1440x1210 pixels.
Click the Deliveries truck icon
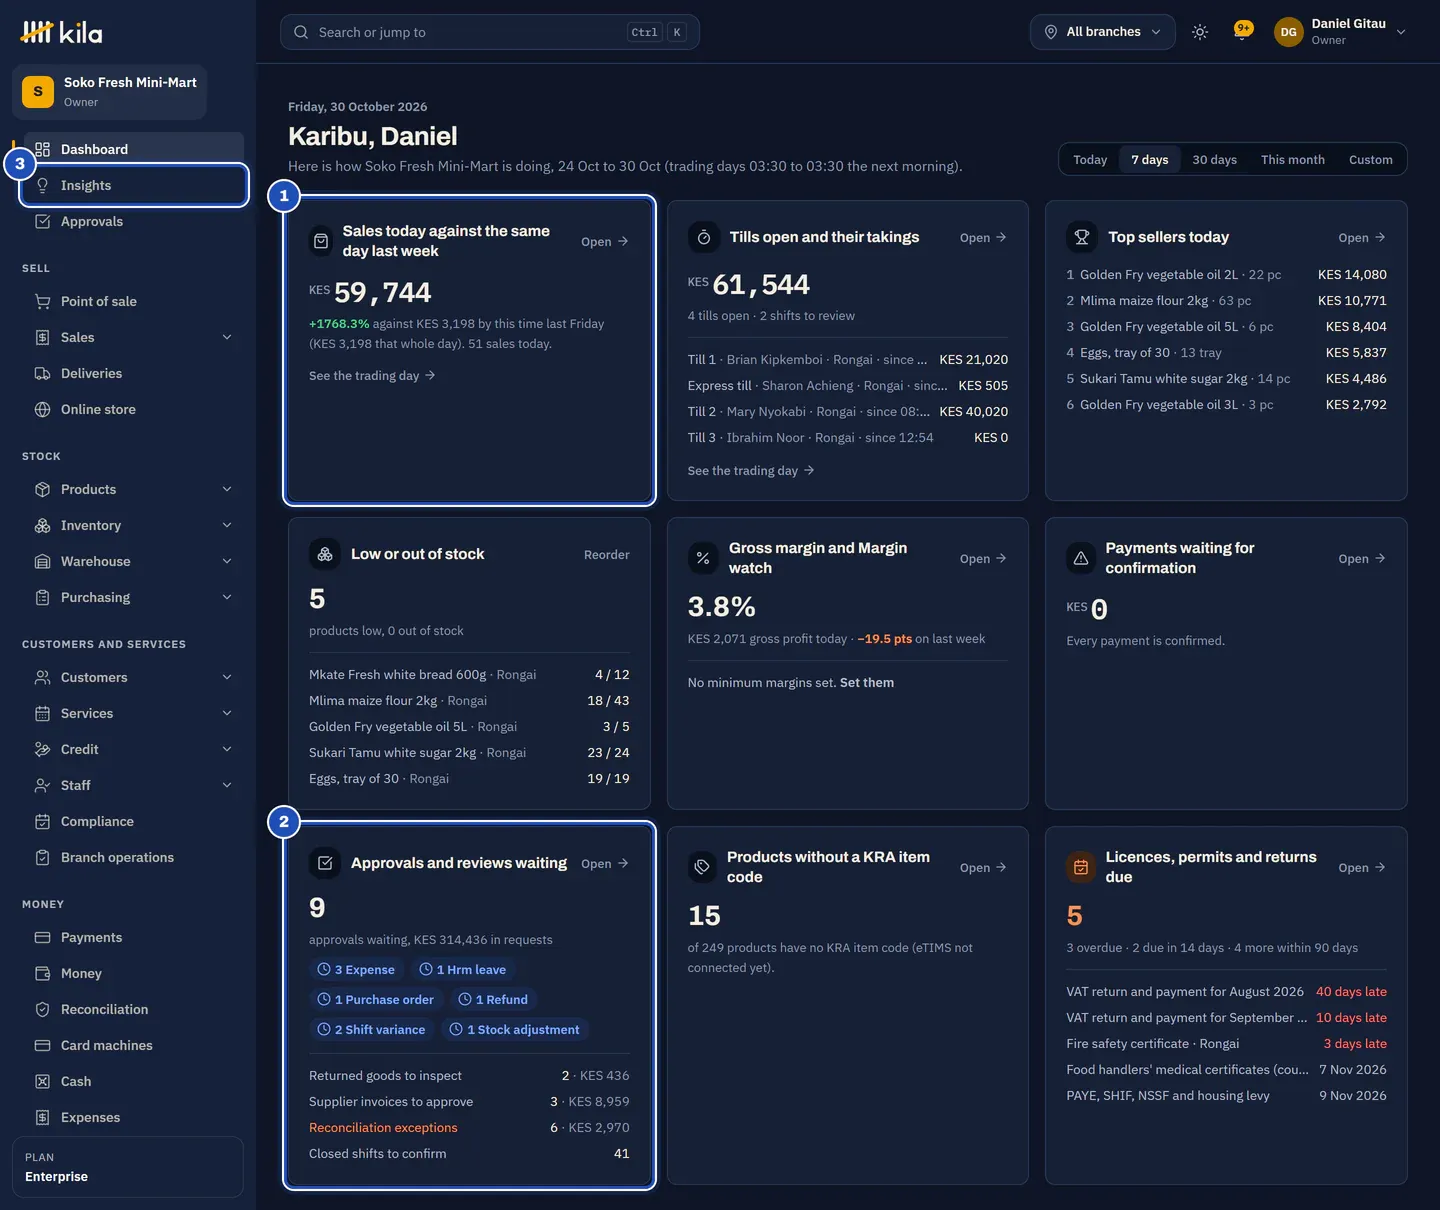point(42,373)
